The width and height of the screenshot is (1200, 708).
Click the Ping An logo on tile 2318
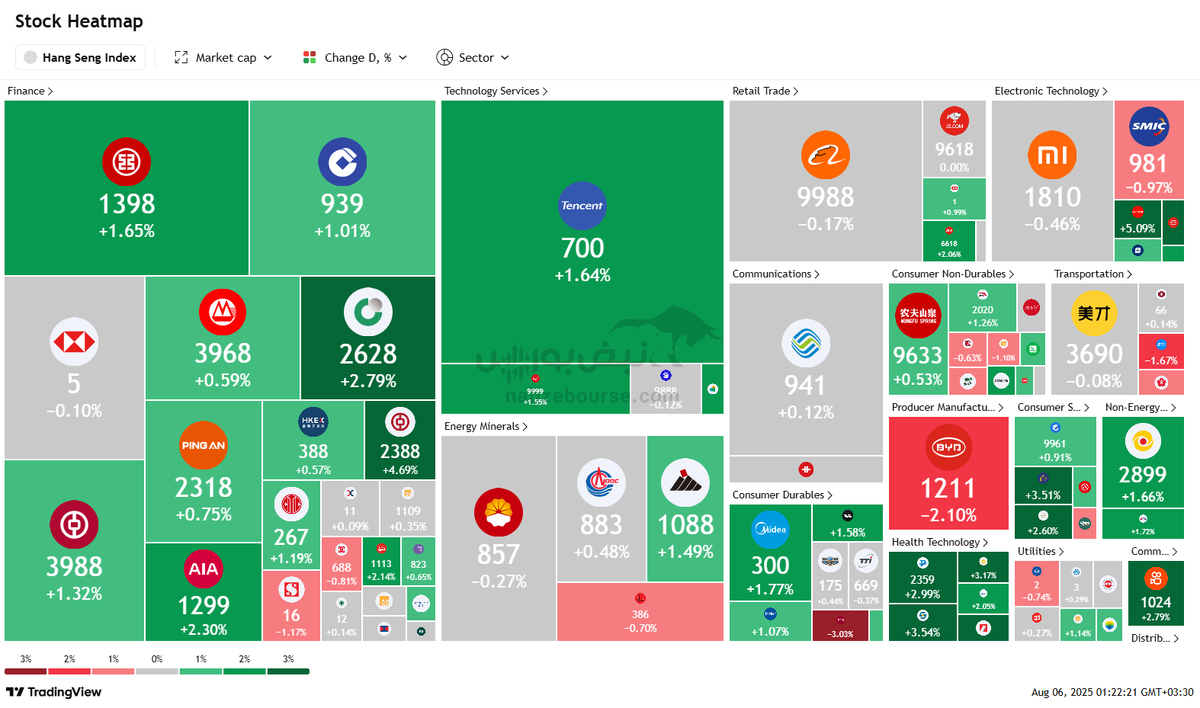click(203, 446)
